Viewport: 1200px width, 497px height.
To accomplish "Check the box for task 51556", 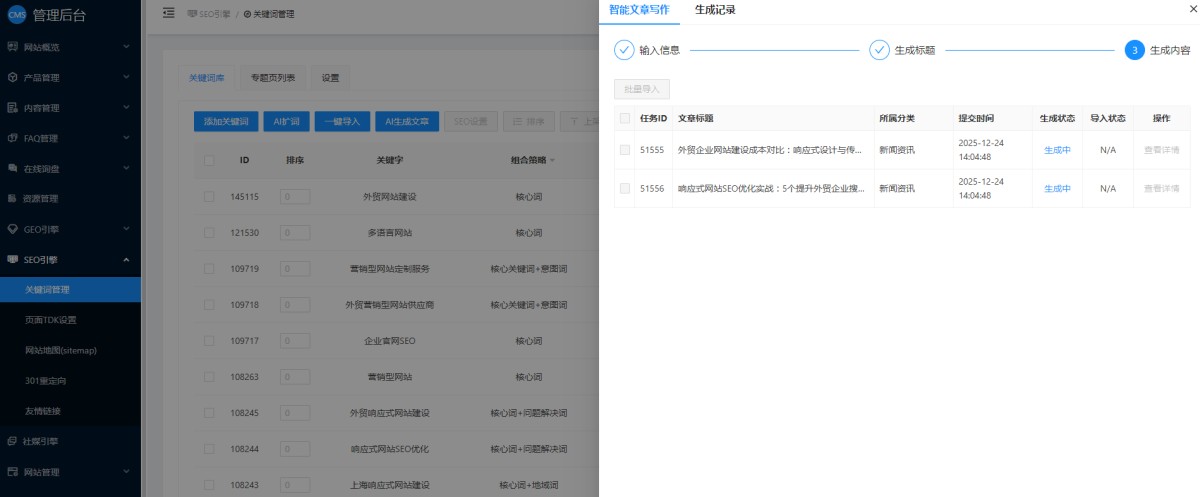I will (x=625, y=188).
